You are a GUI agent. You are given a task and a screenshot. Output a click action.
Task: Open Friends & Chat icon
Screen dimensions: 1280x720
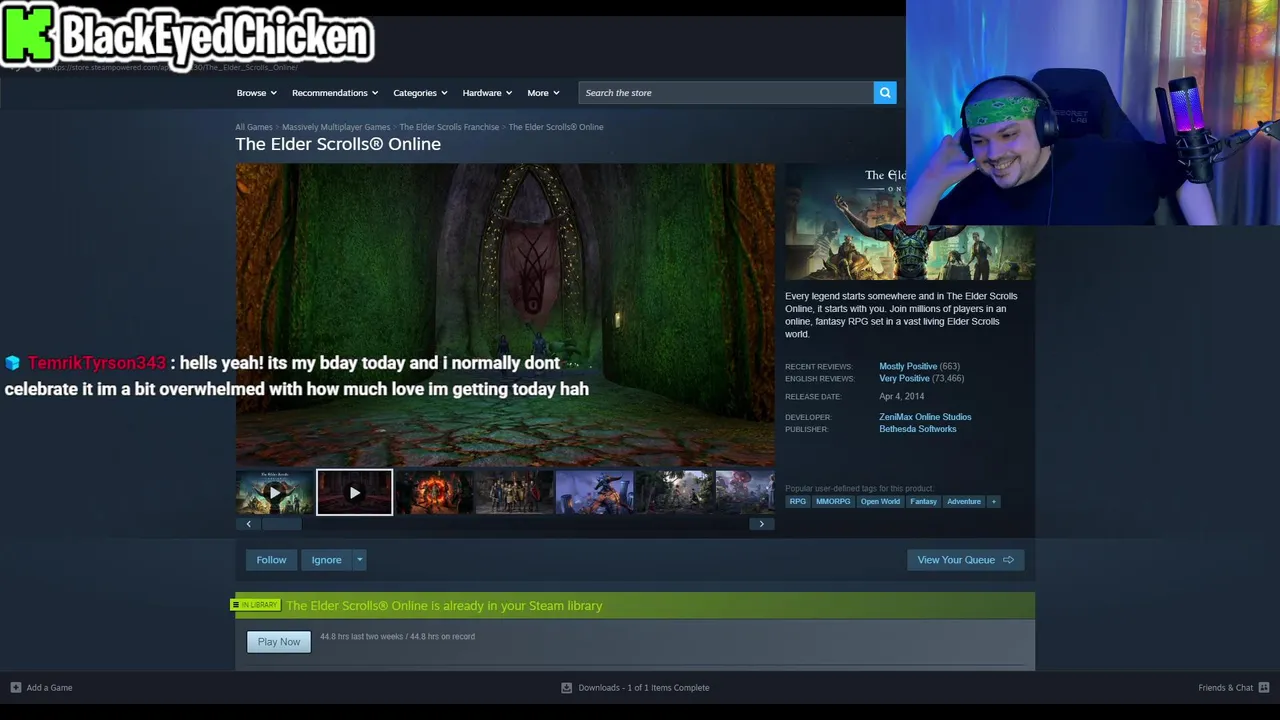(x=1264, y=687)
